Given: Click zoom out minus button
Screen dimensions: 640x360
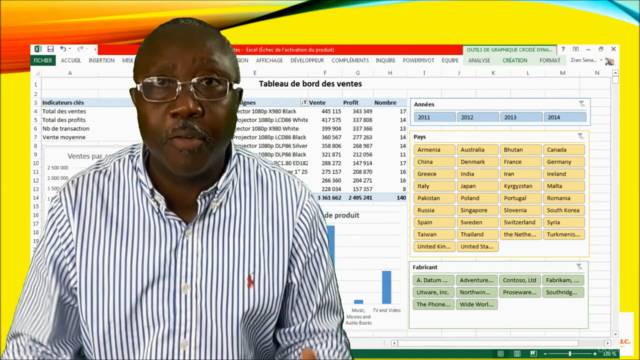Looking at the screenshot, I should (x=545, y=353).
